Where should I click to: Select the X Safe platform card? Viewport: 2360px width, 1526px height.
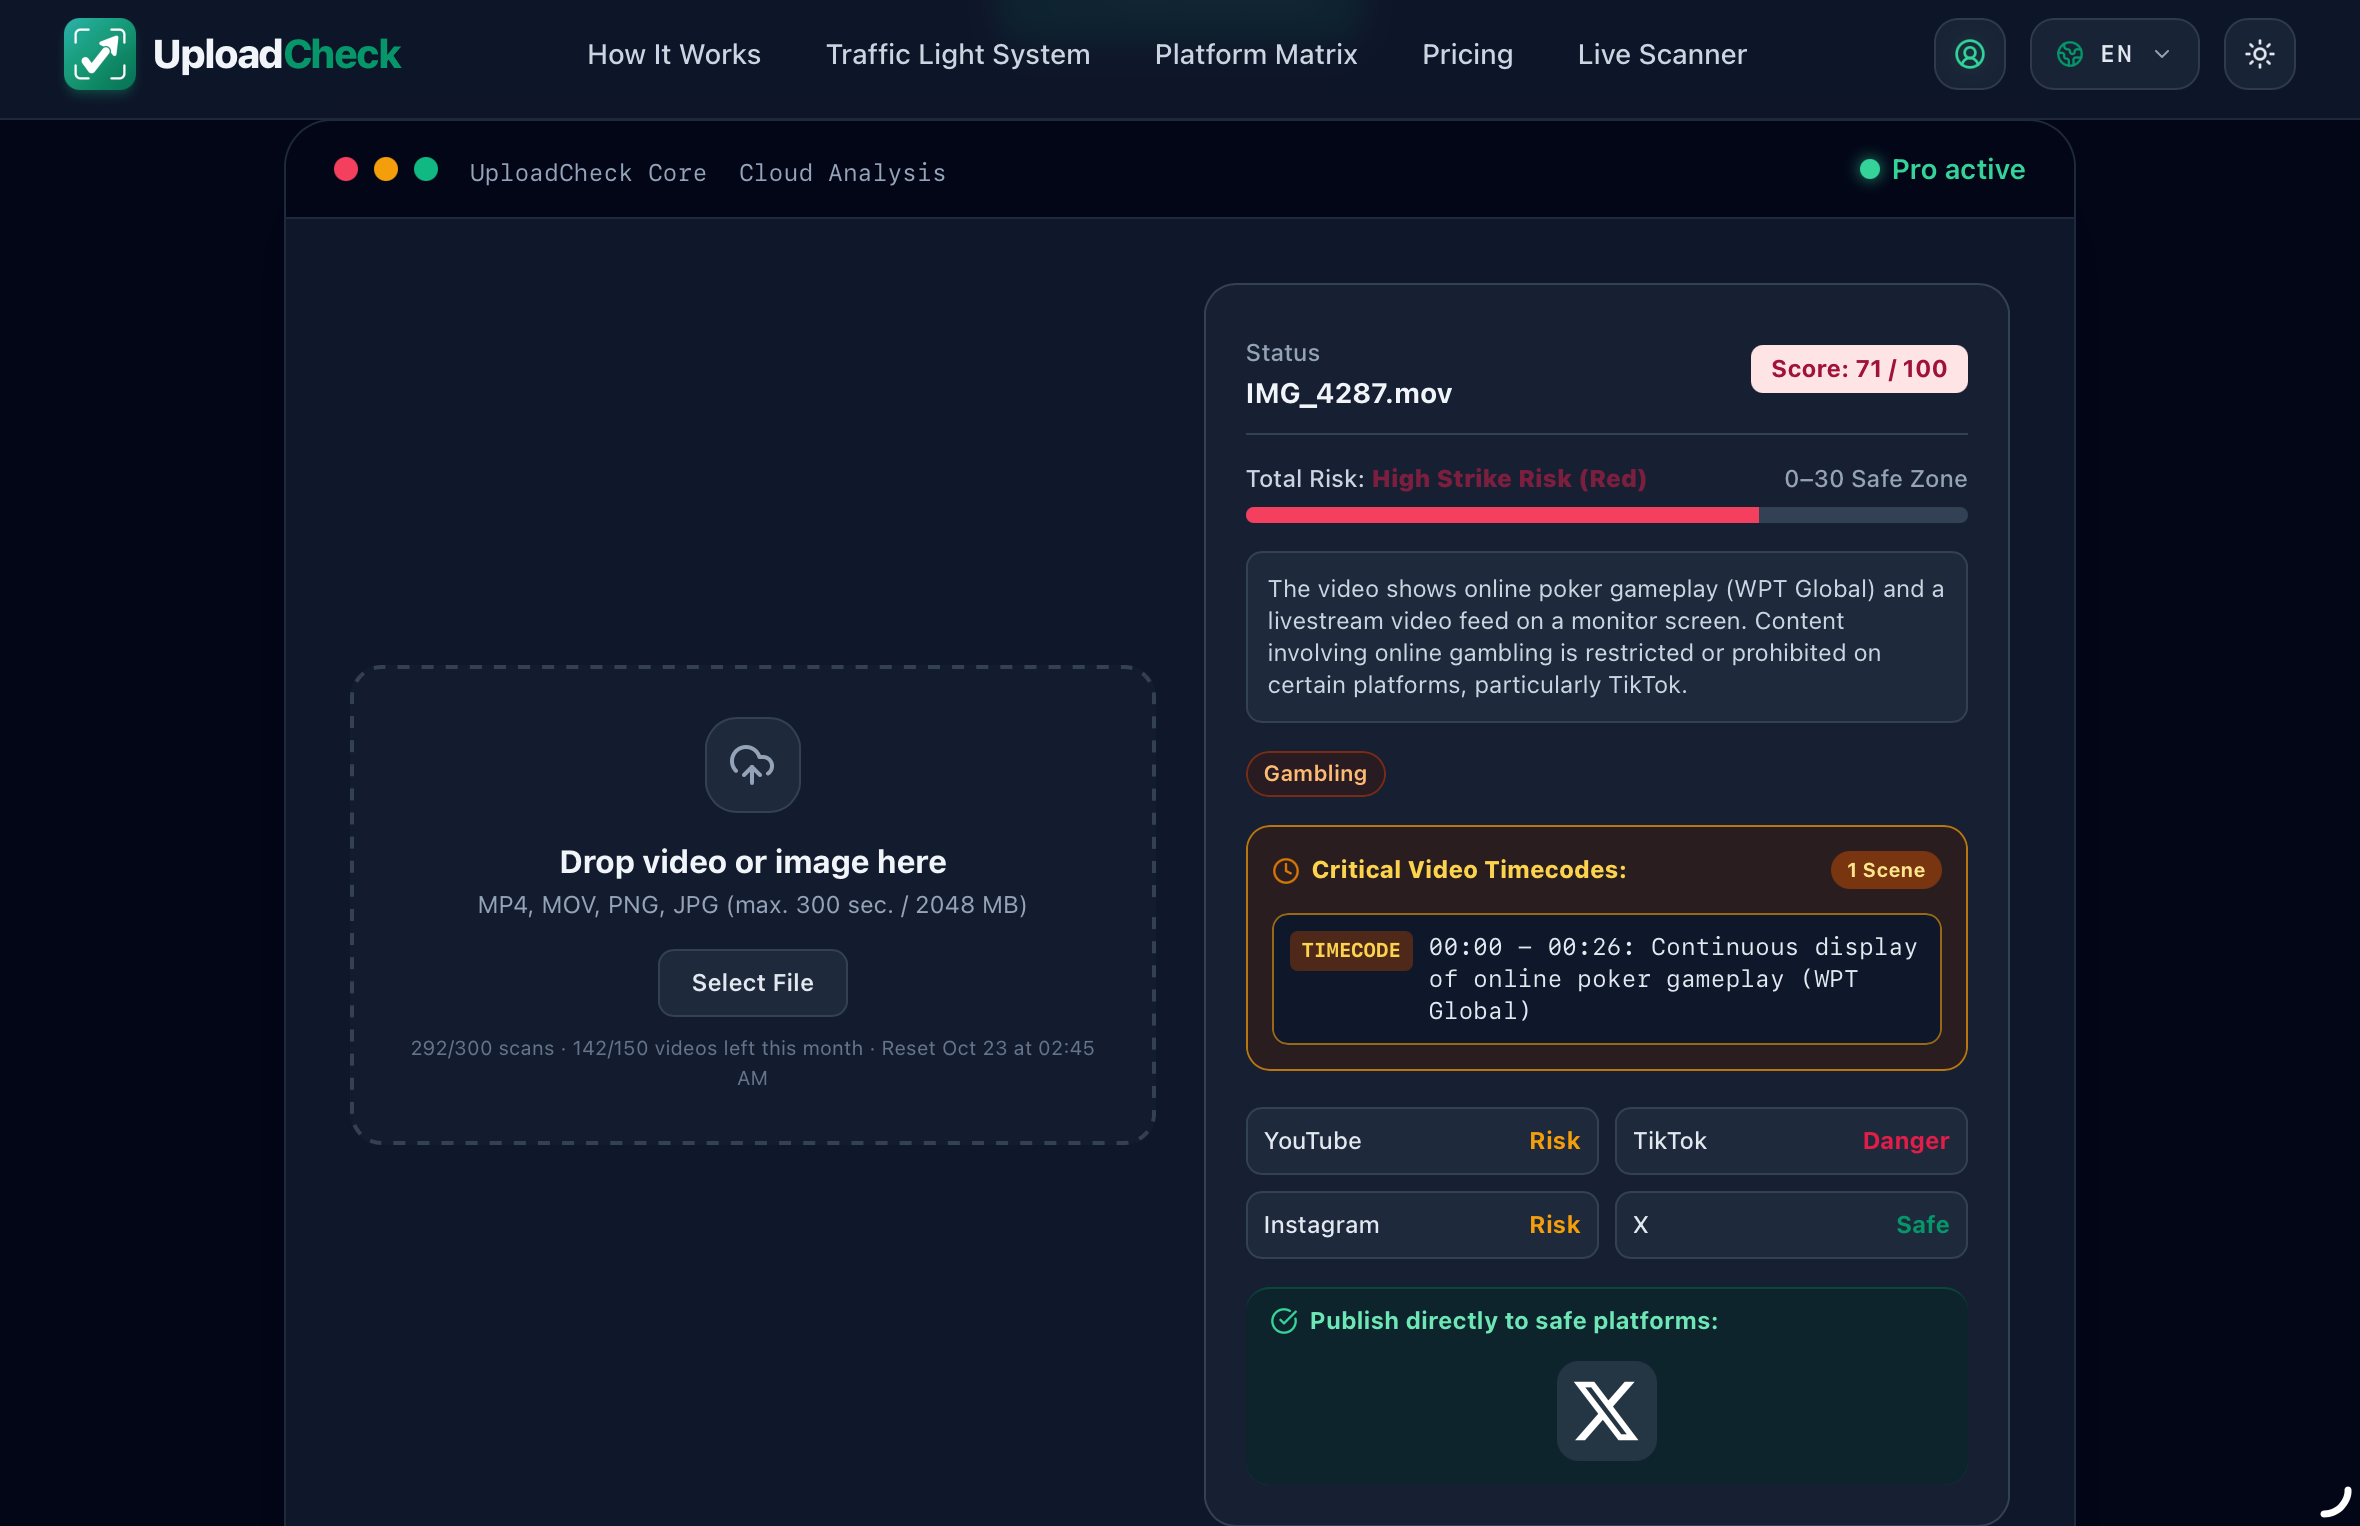coord(1790,1225)
